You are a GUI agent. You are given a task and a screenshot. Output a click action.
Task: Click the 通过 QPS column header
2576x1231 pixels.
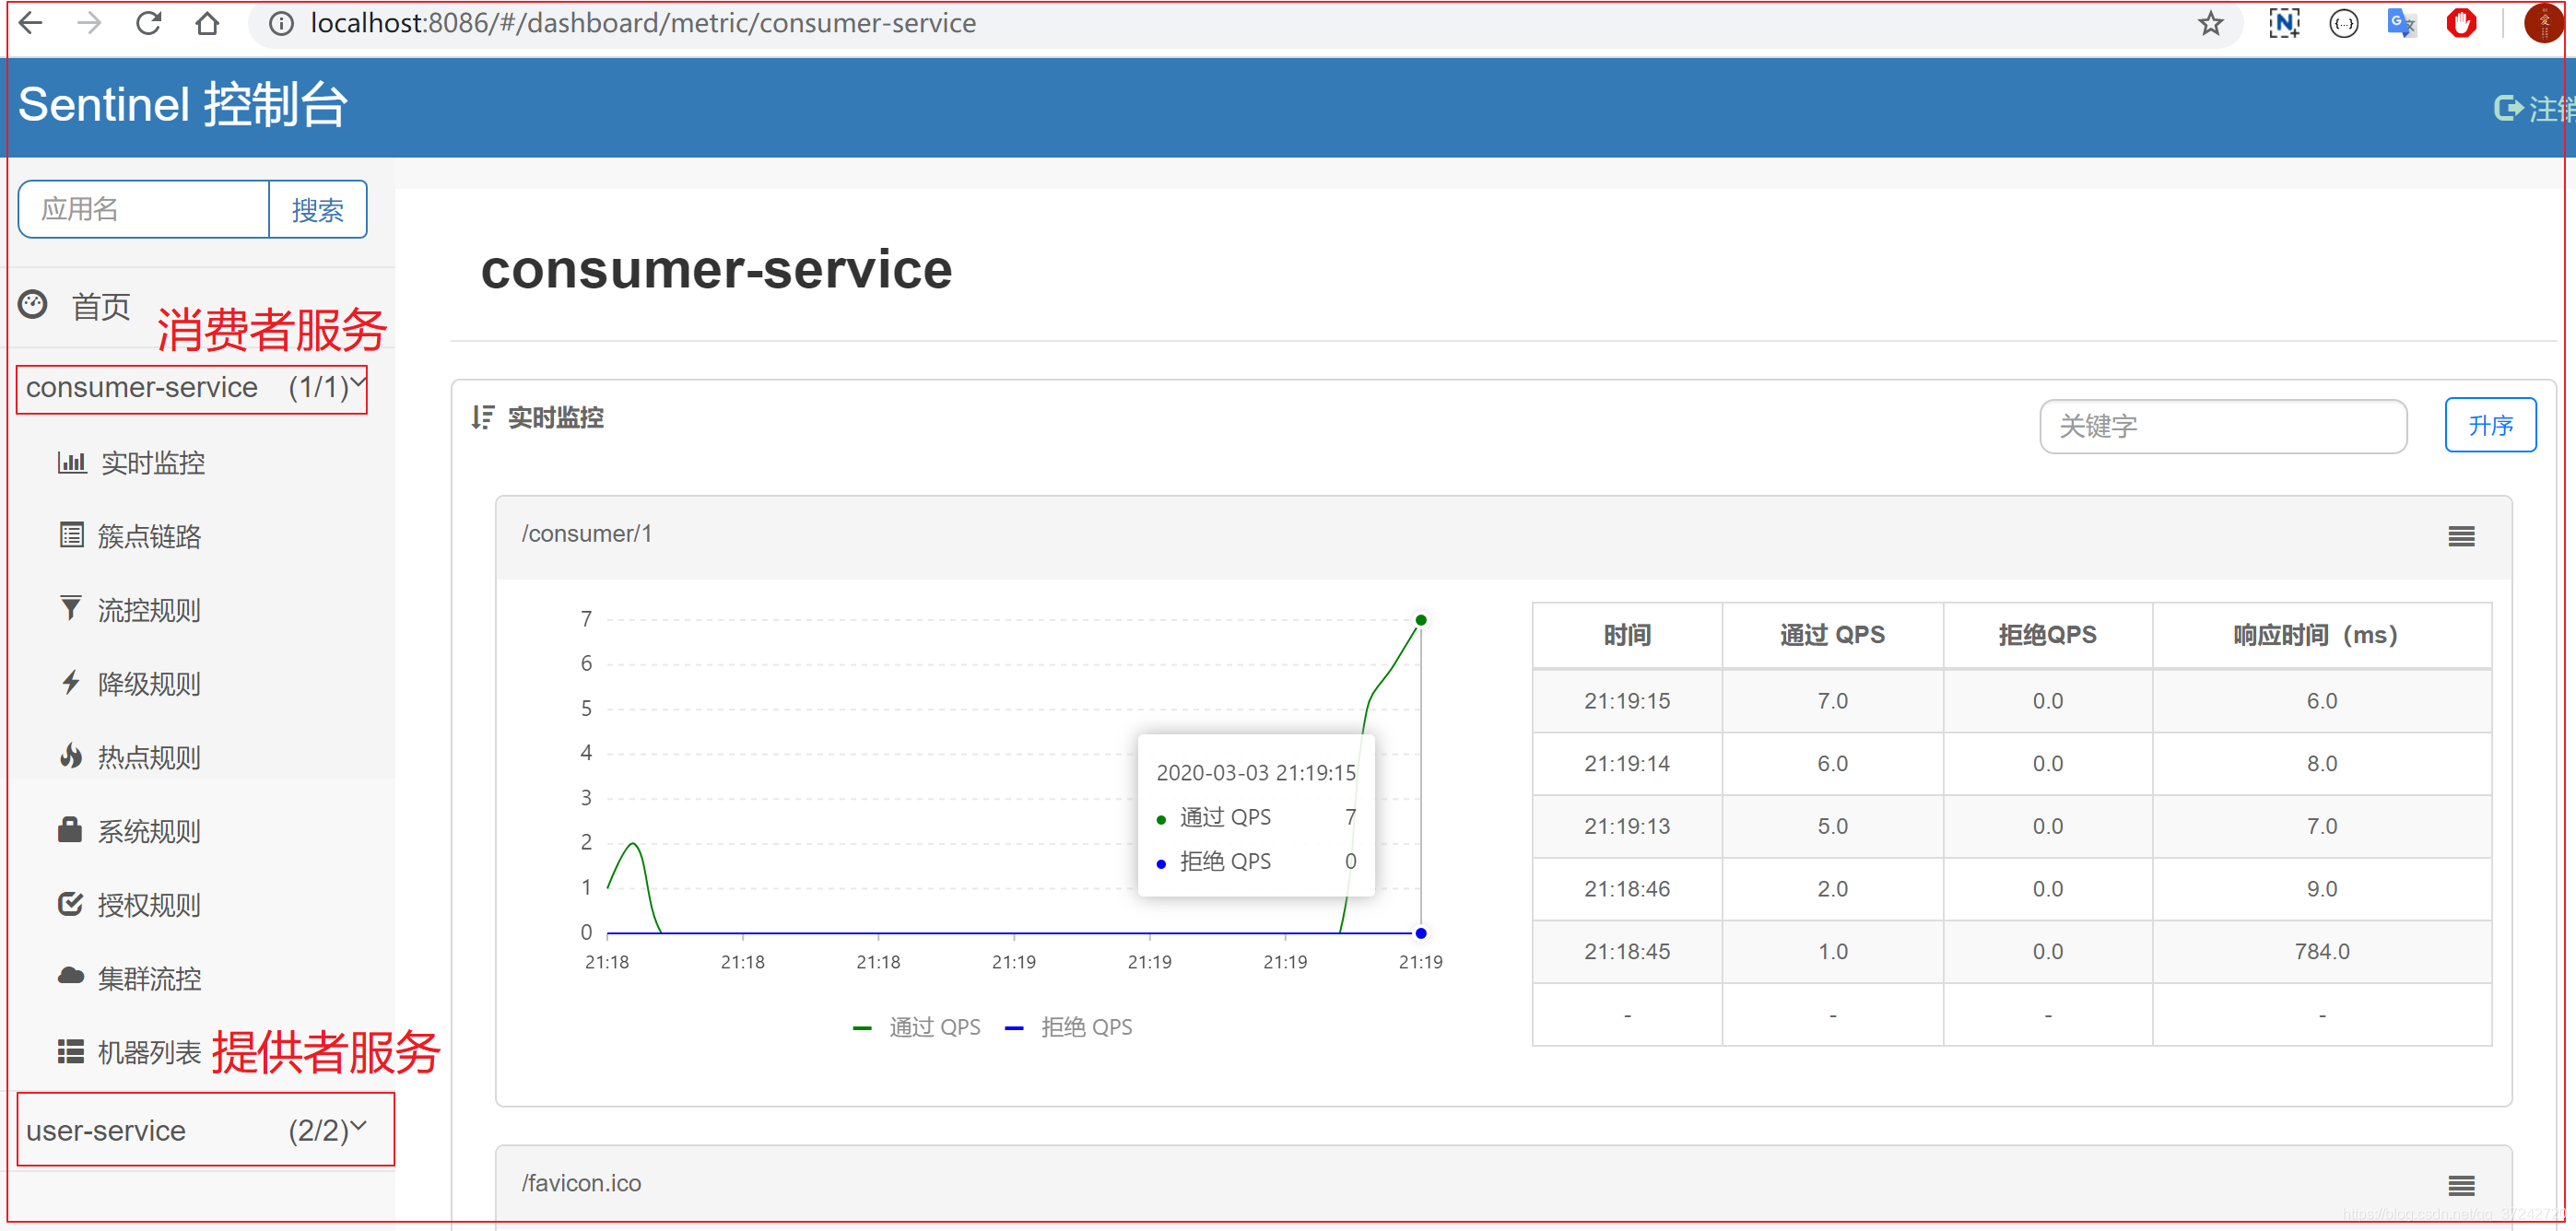click(x=1832, y=635)
